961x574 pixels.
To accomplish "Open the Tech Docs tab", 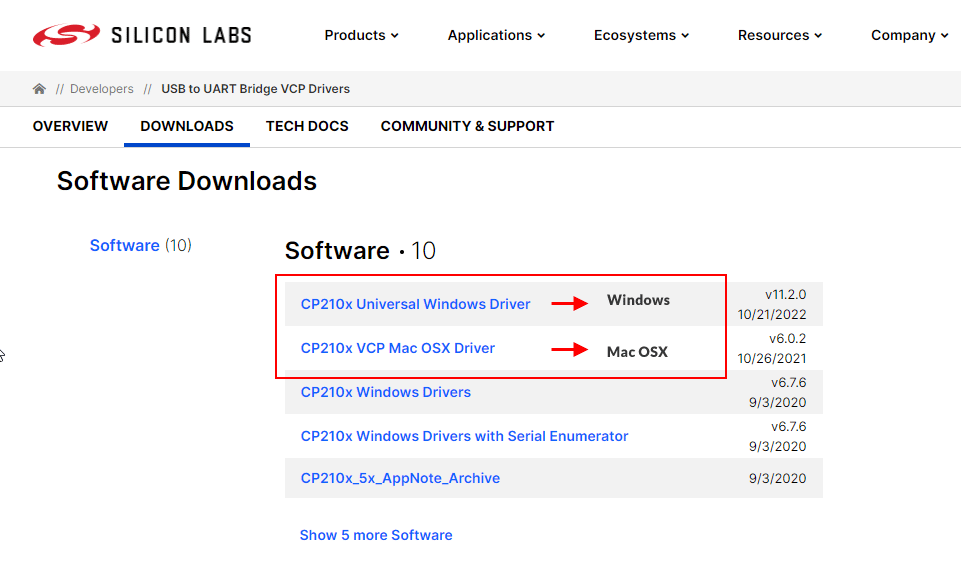I will tap(307, 126).
